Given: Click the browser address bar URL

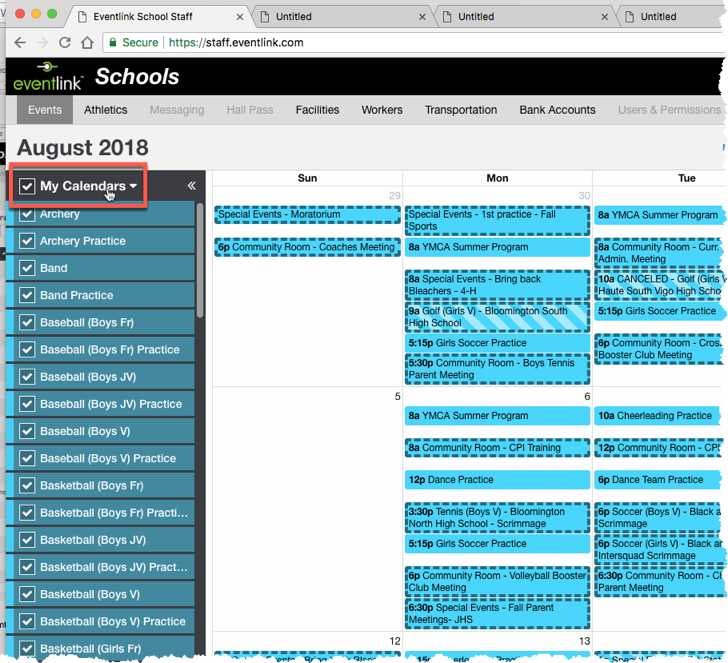Looking at the screenshot, I should tap(236, 43).
